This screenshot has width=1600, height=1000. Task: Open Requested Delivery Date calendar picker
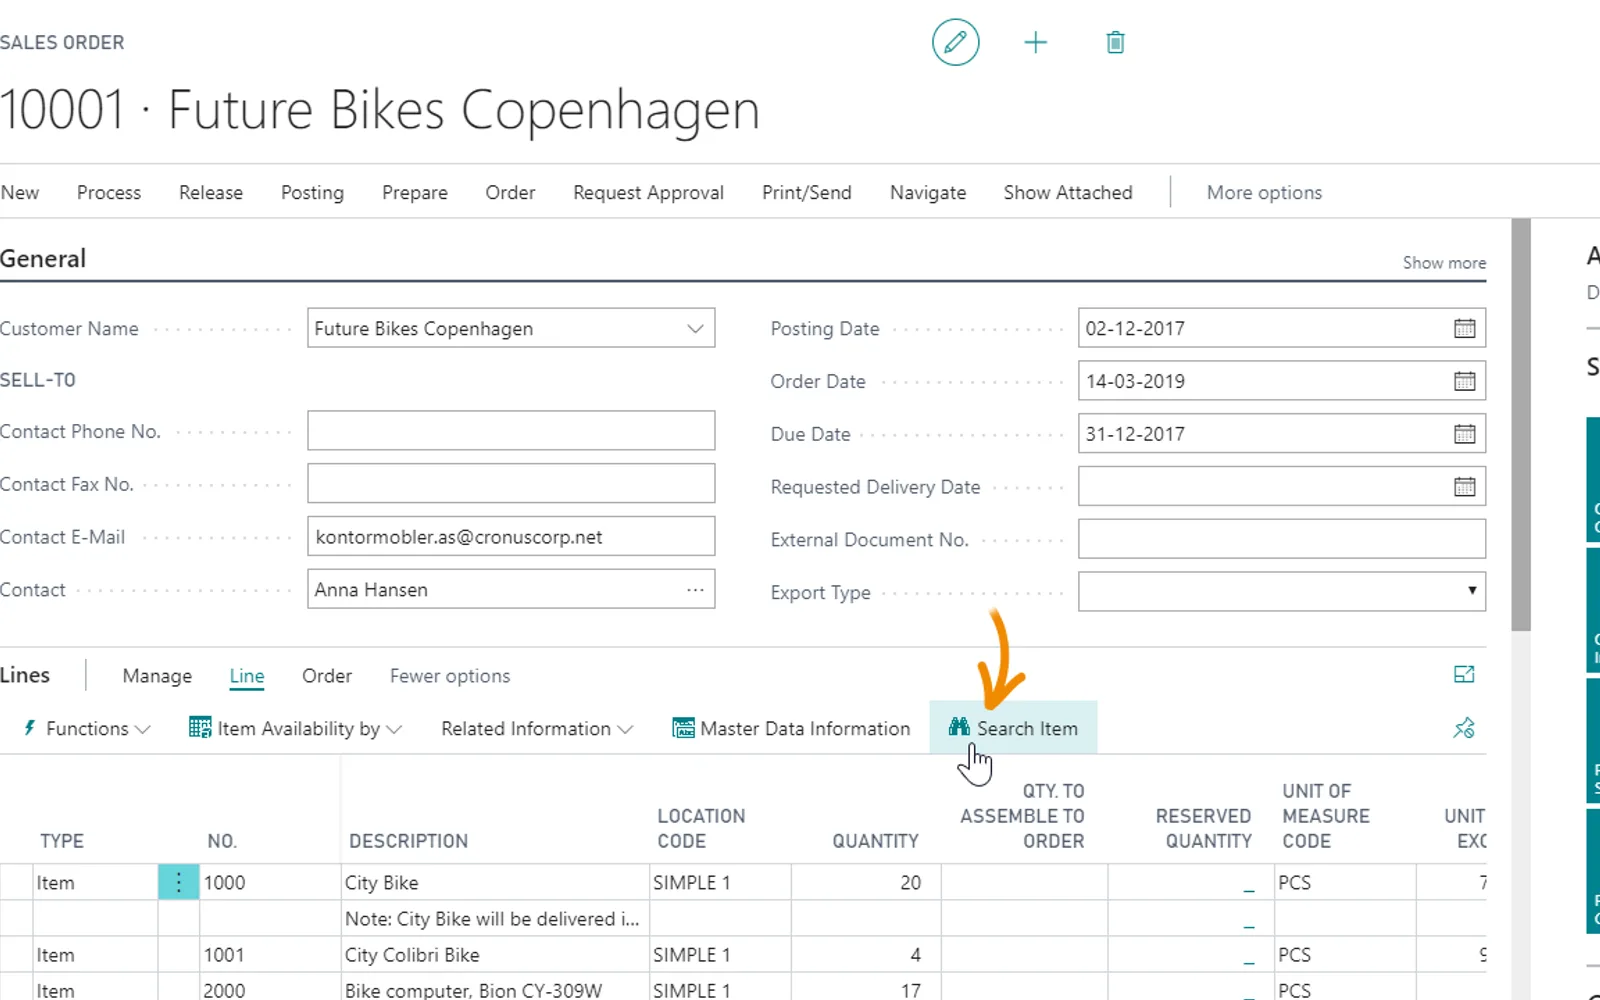[1464, 487]
